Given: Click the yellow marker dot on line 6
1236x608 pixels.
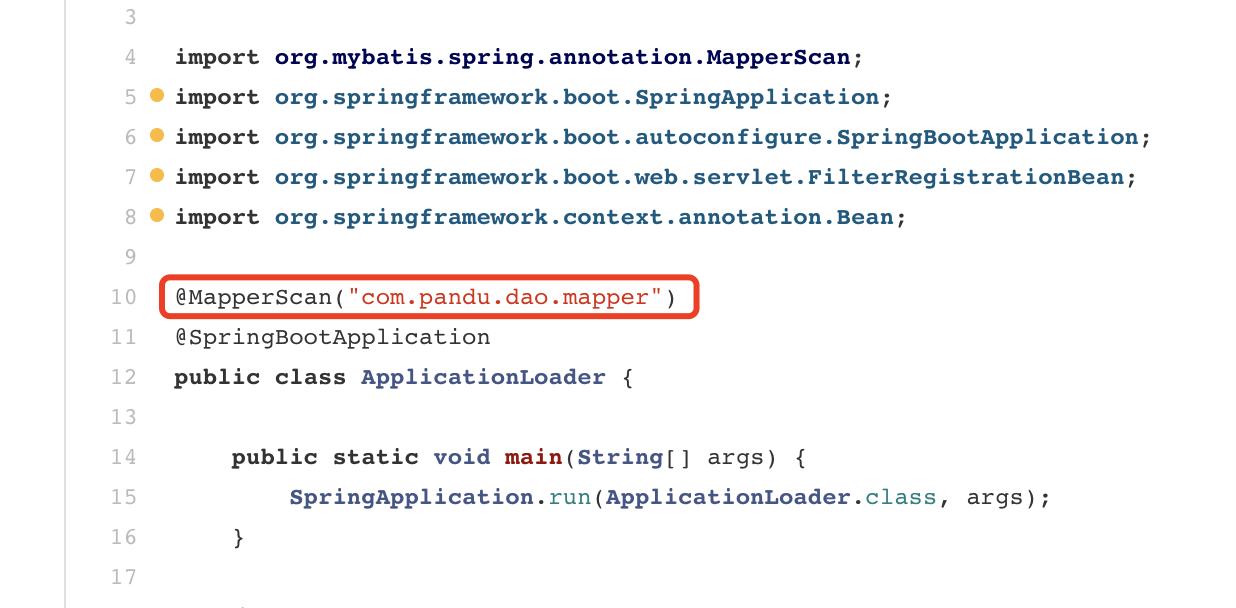Looking at the screenshot, I should pyautogui.click(x=156, y=136).
